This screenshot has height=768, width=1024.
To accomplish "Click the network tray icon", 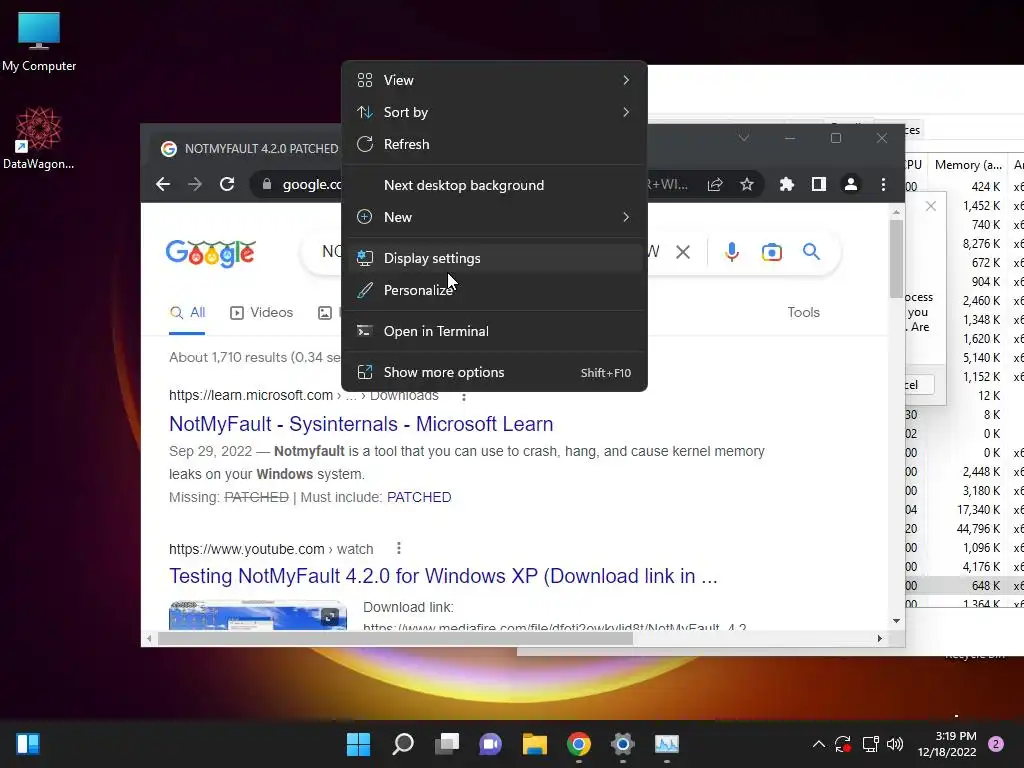I will pyautogui.click(x=870, y=744).
